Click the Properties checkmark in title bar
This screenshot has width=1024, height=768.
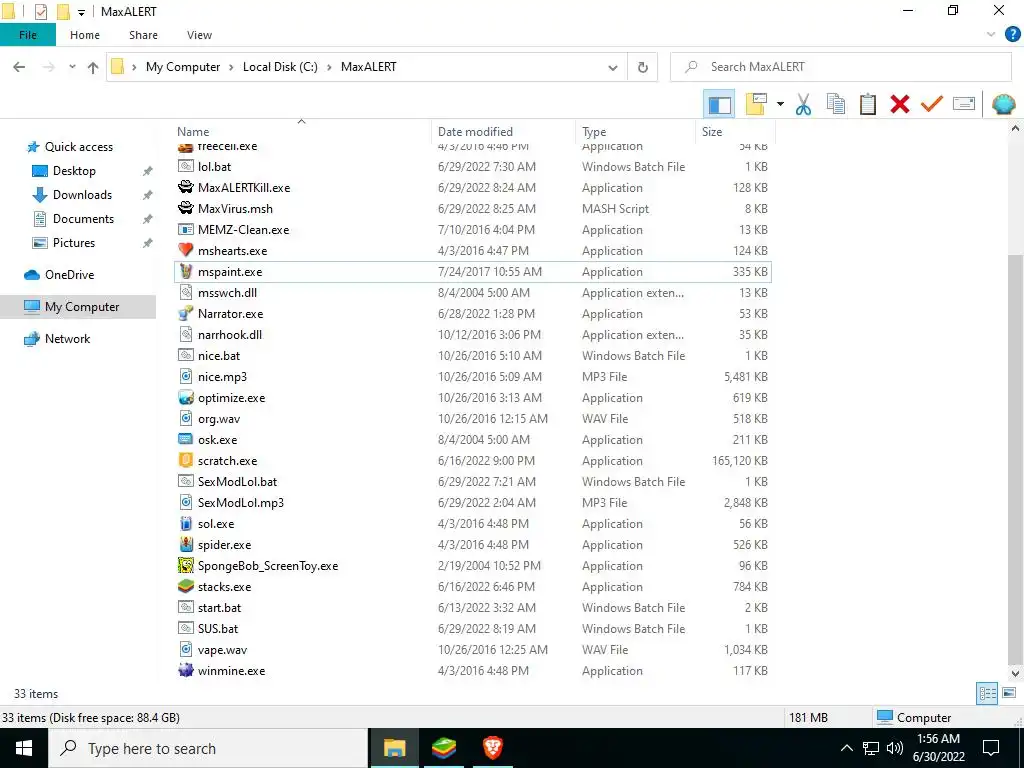(x=40, y=12)
